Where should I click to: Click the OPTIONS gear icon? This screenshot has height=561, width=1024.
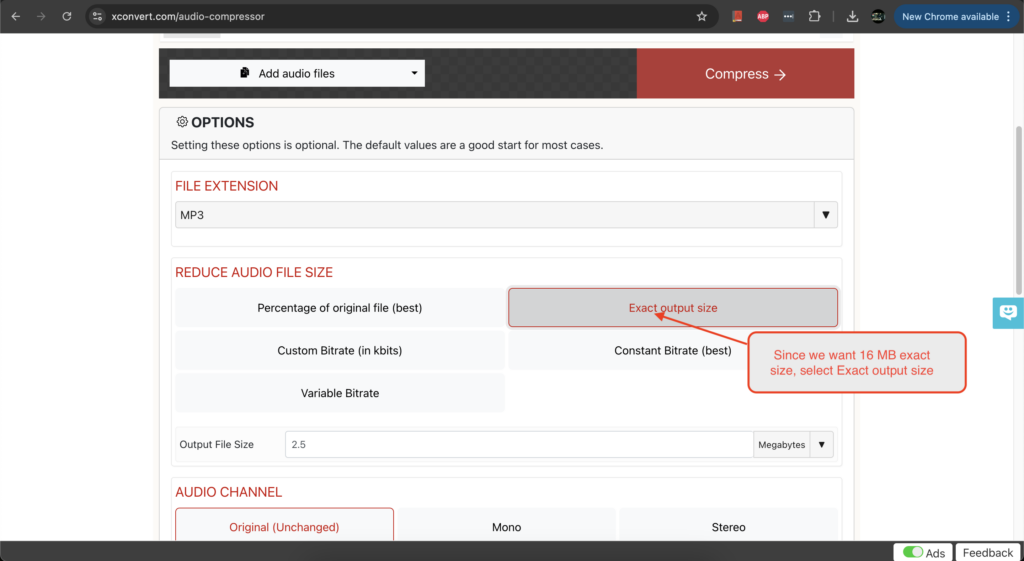182,121
